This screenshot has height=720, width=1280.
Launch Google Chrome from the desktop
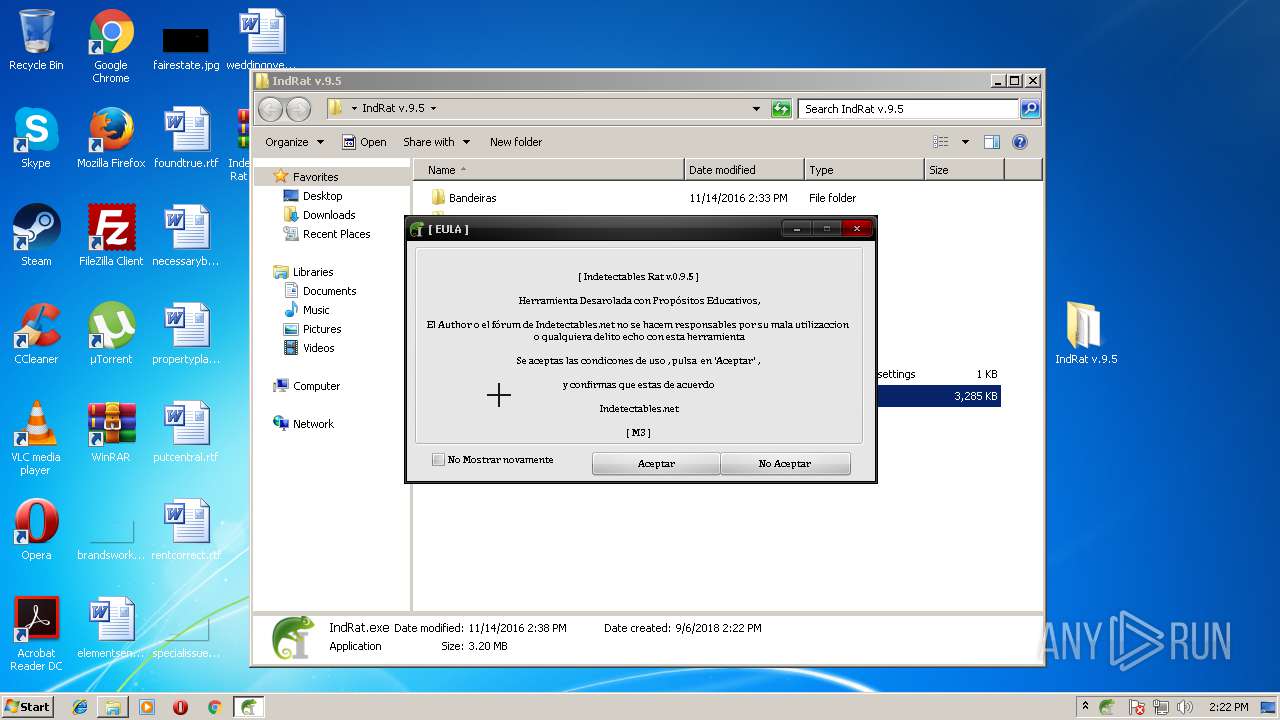point(111,46)
